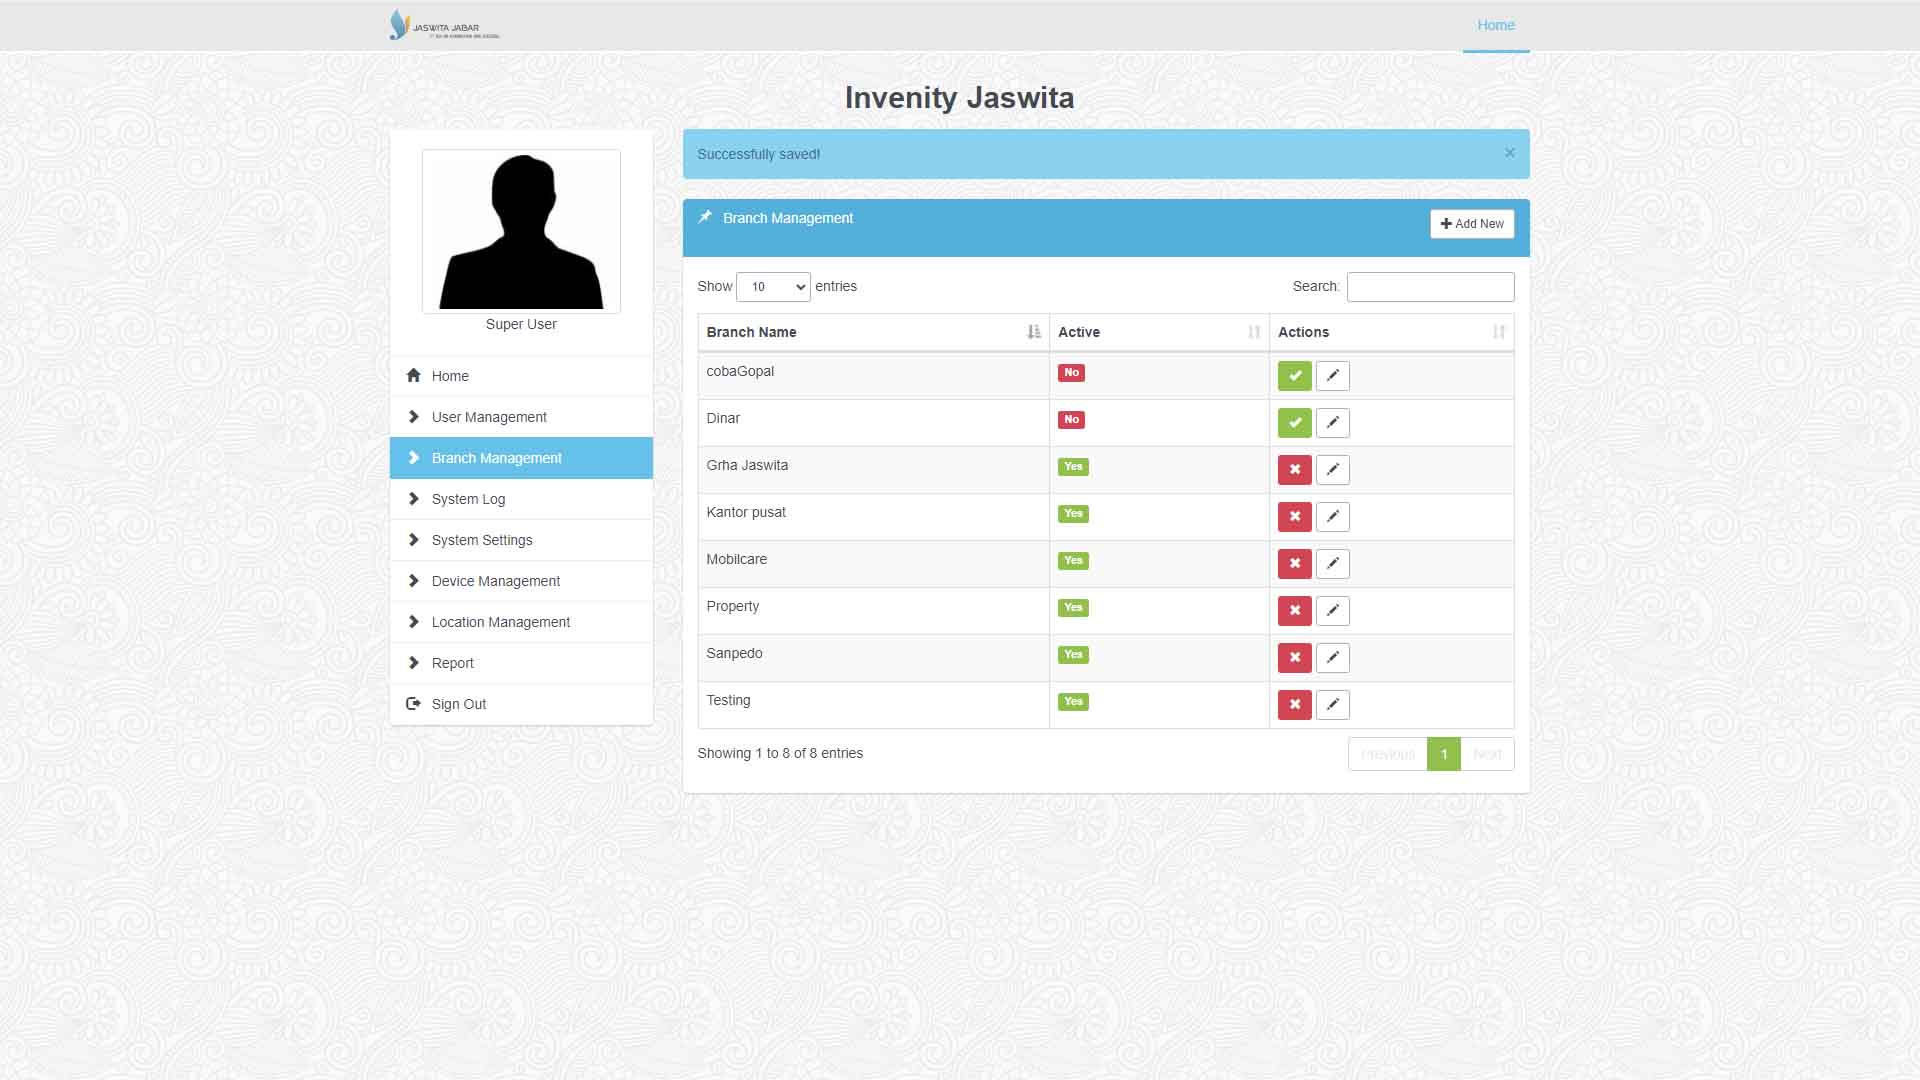Viewport: 1920px width, 1080px height.
Task: Activate the Dinar branch with green check
Action: 1294,423
